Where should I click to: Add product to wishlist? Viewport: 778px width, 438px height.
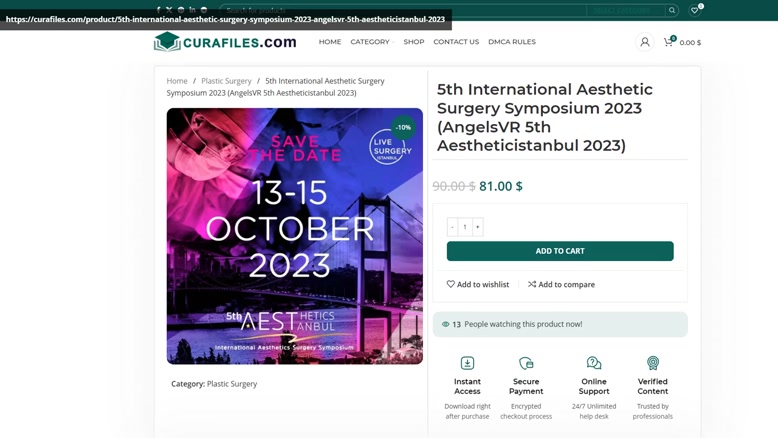click(478, 284)
